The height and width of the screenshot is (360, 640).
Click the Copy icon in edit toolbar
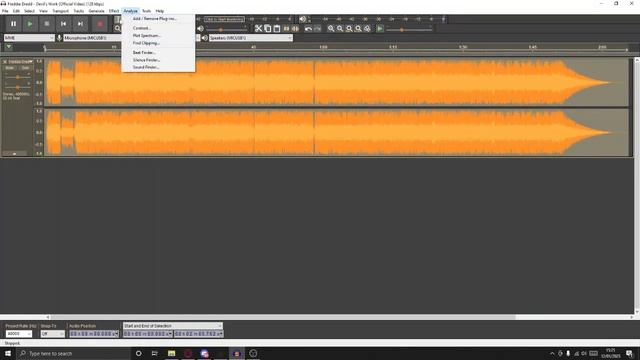pyautogui.click(x=268, y=29)
